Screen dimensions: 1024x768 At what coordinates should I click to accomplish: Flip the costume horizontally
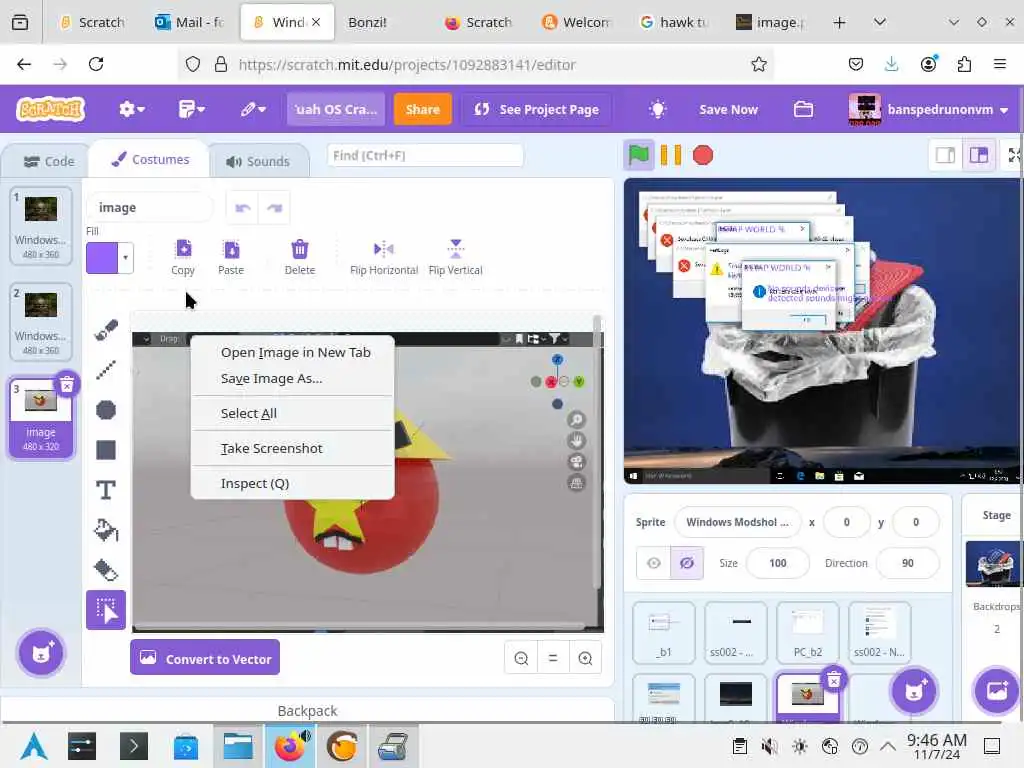pos(384,257)
